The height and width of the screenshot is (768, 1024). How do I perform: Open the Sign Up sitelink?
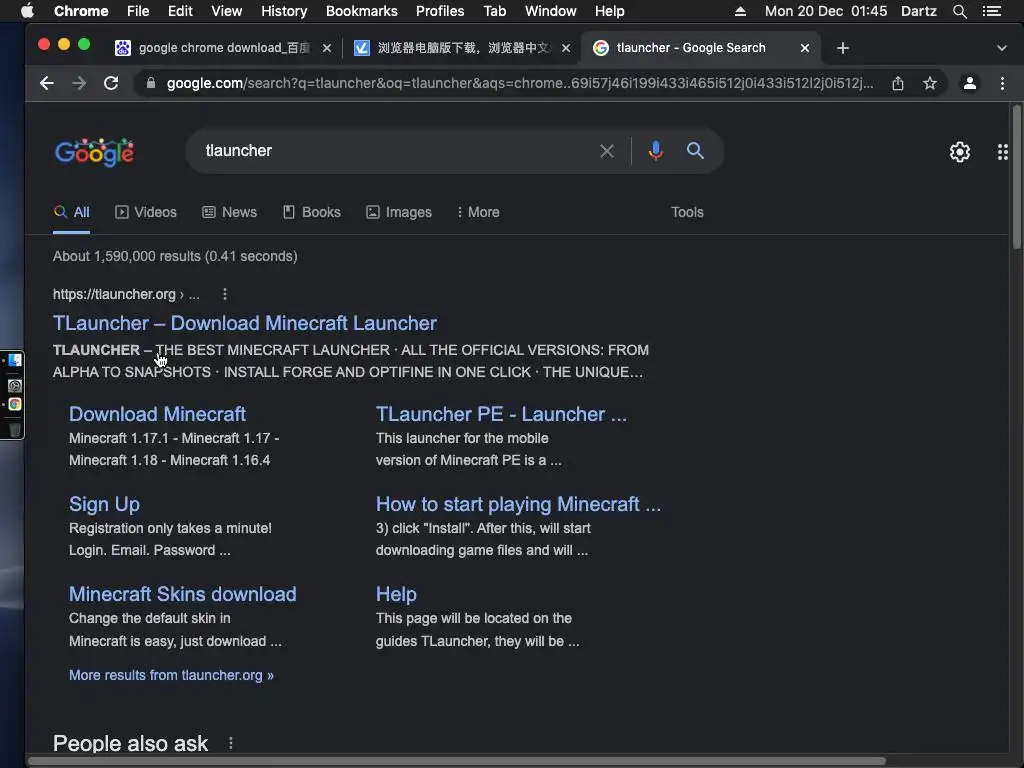104,504
